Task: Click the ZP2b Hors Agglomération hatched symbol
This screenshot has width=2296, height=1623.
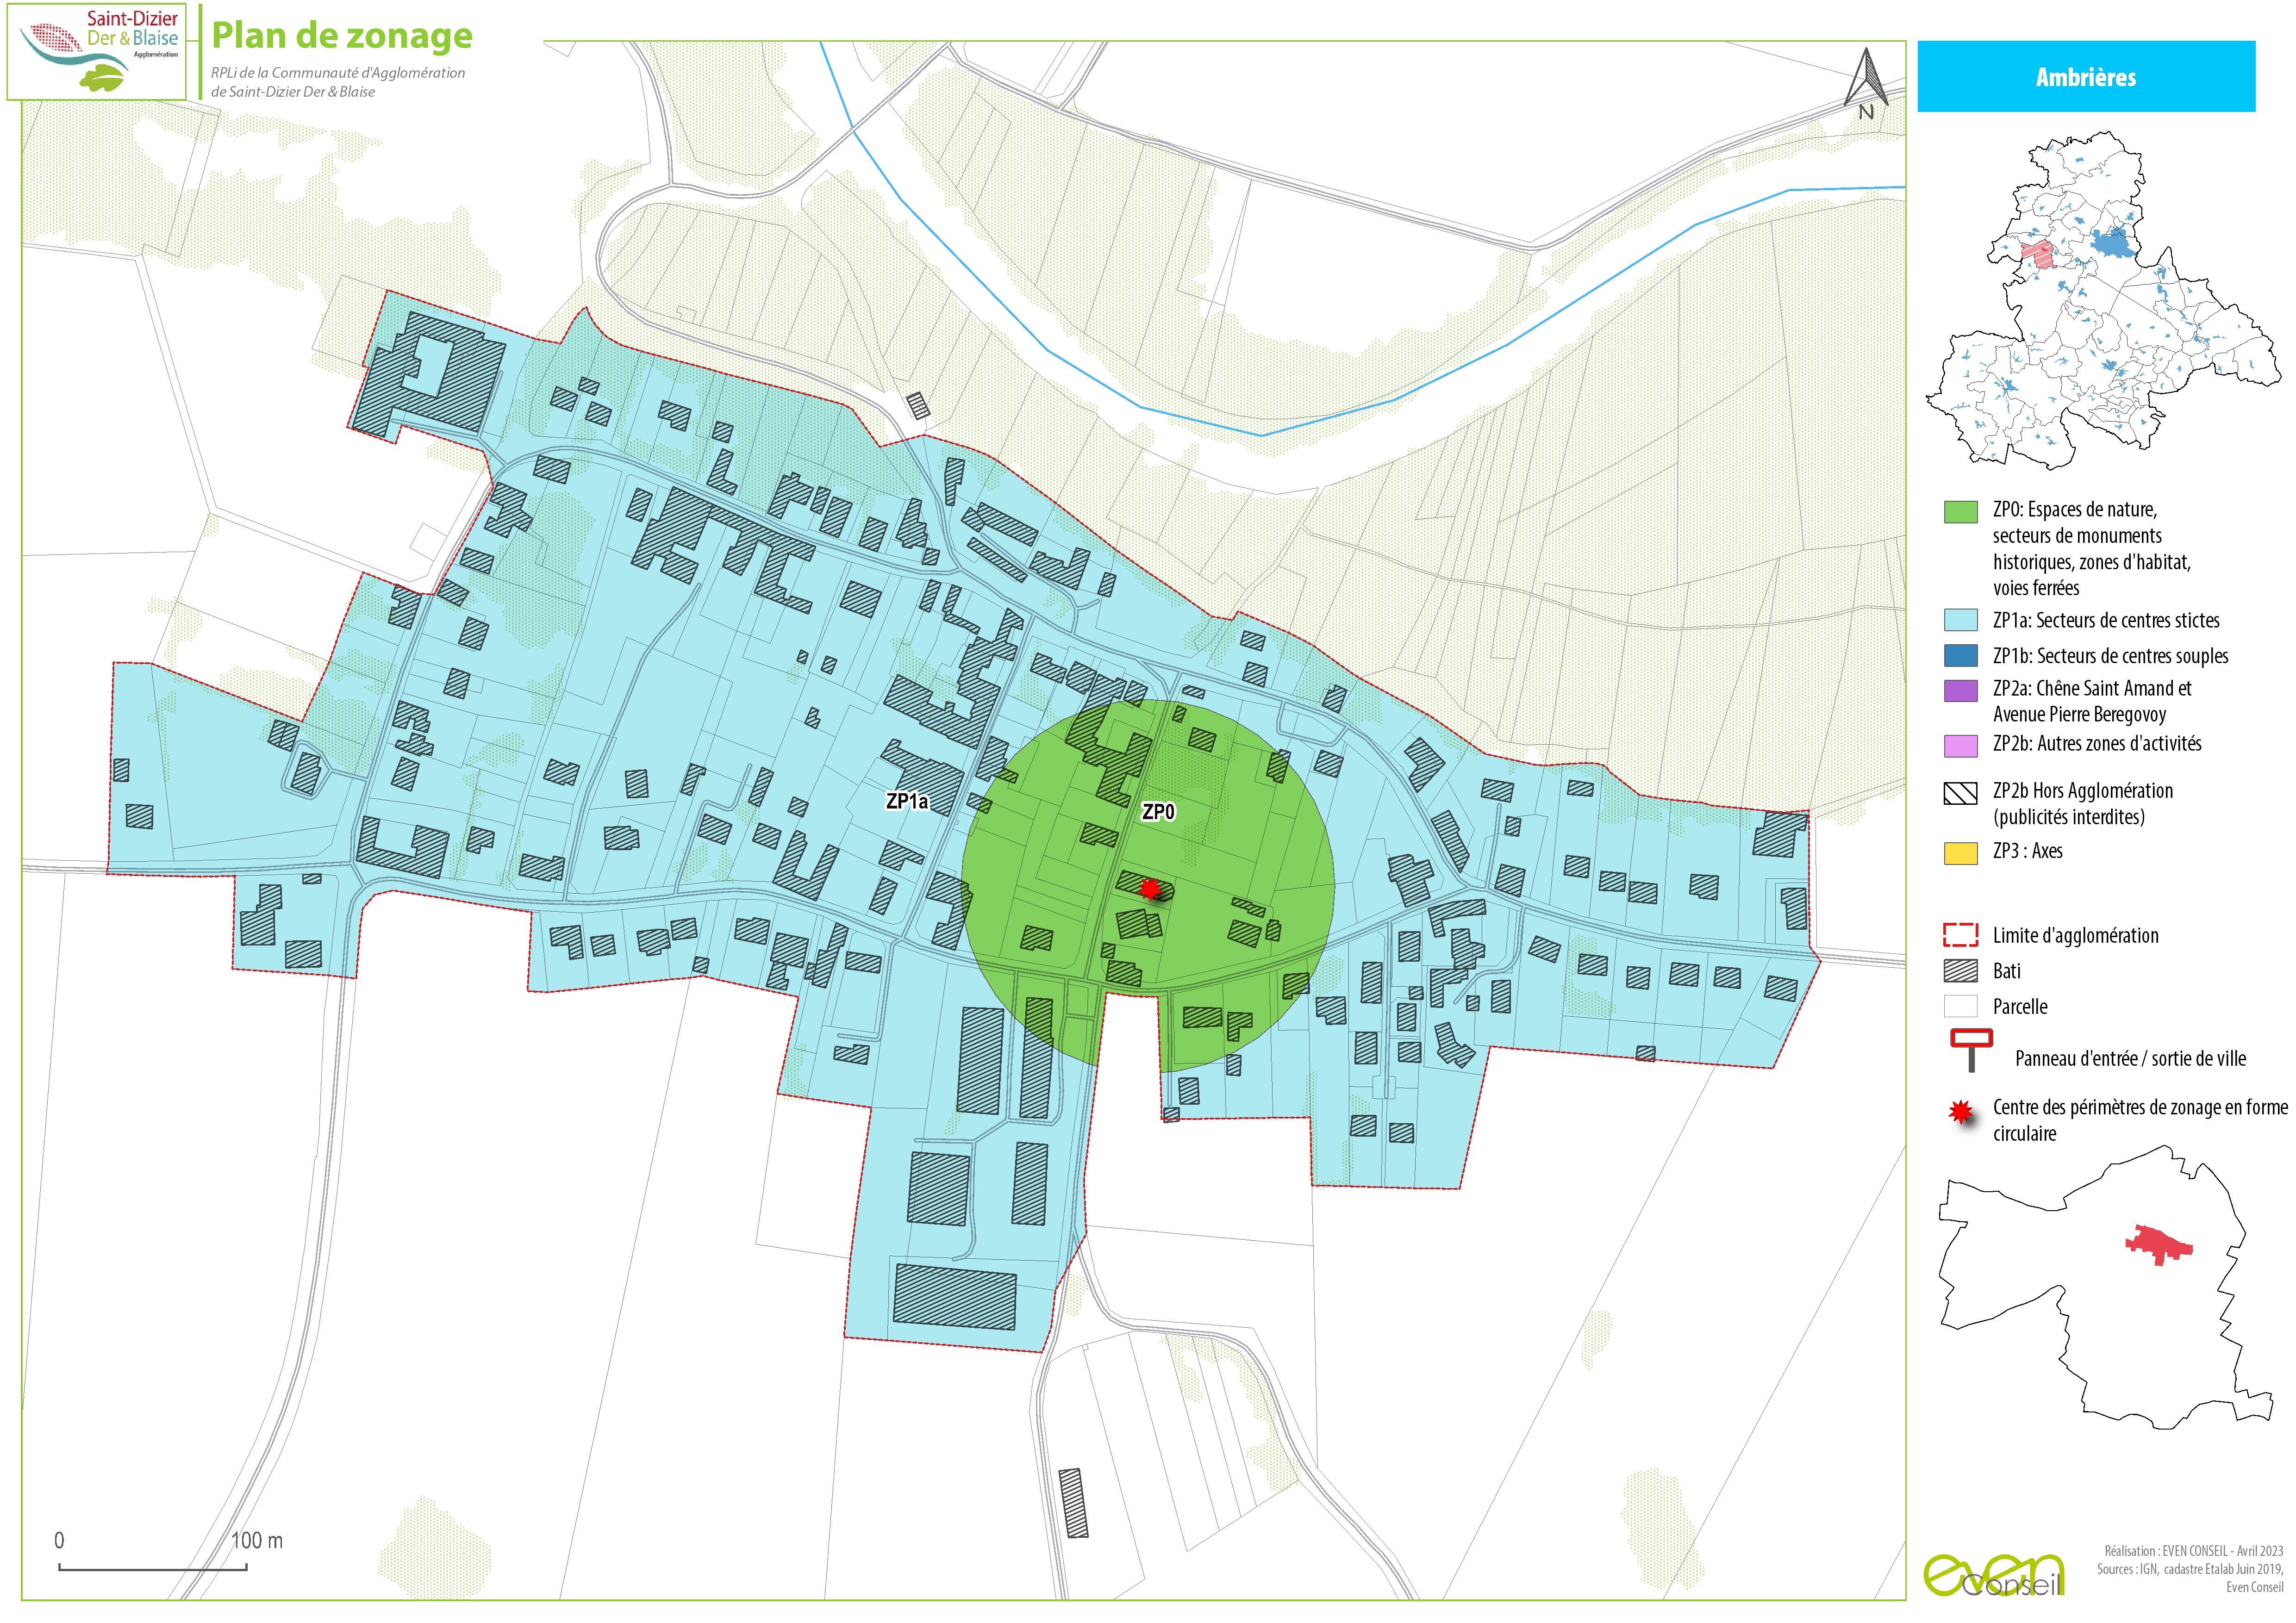Action: (x=1960, y=793)
